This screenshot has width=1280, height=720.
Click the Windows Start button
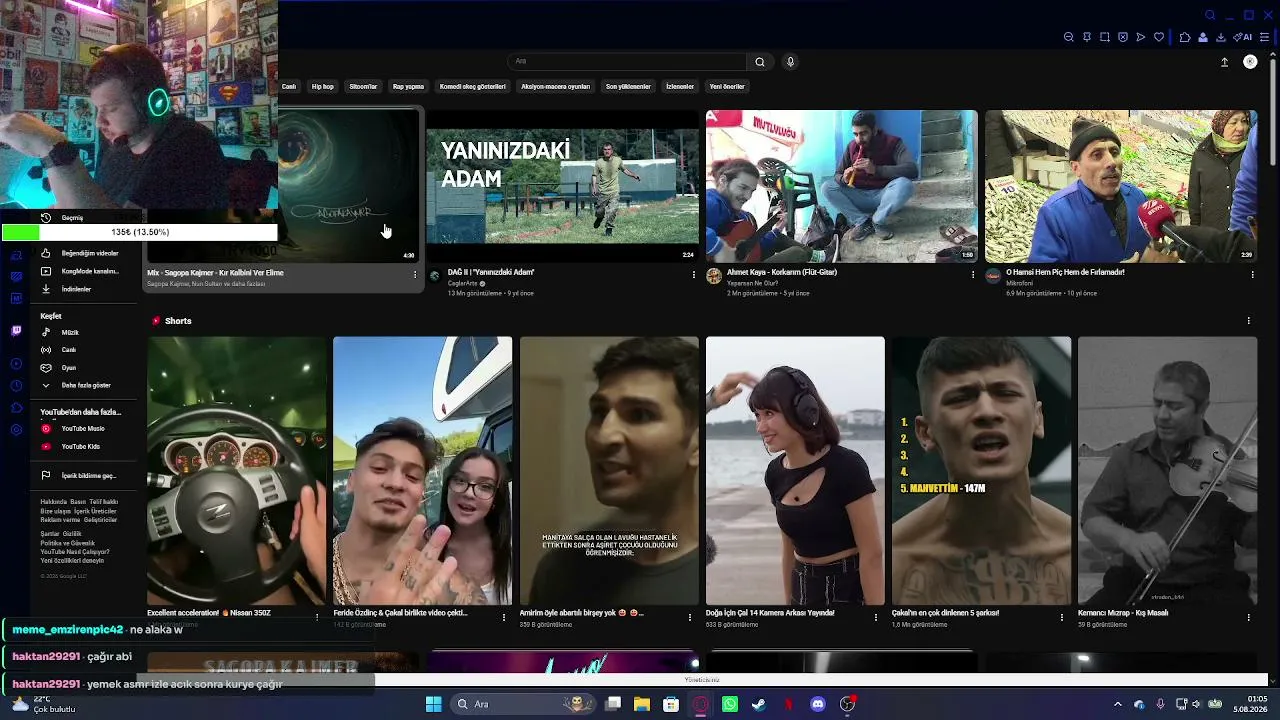tap(433, 704)
